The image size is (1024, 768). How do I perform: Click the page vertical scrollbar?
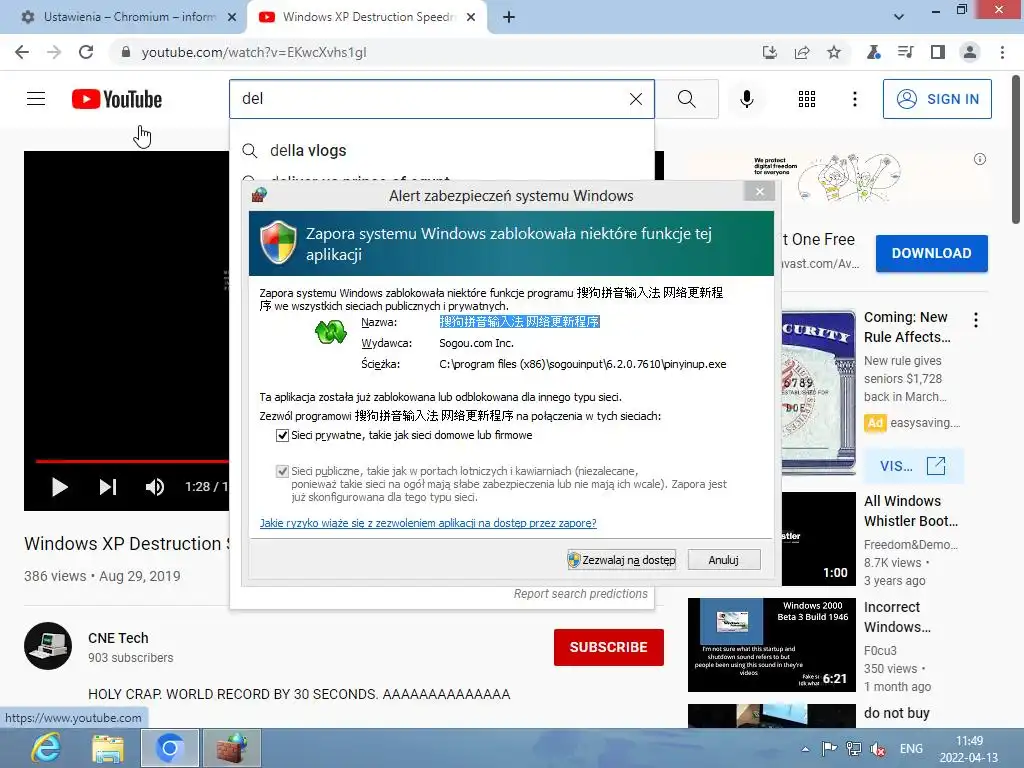[x=1016, y=150]
